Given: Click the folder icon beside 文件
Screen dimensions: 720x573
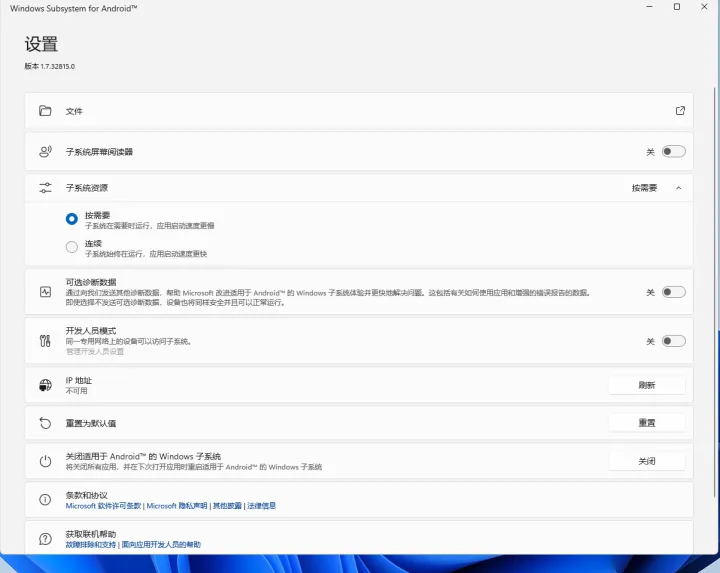Looking at the screenshot, I should pyautogui.click(x=45, y=111).
